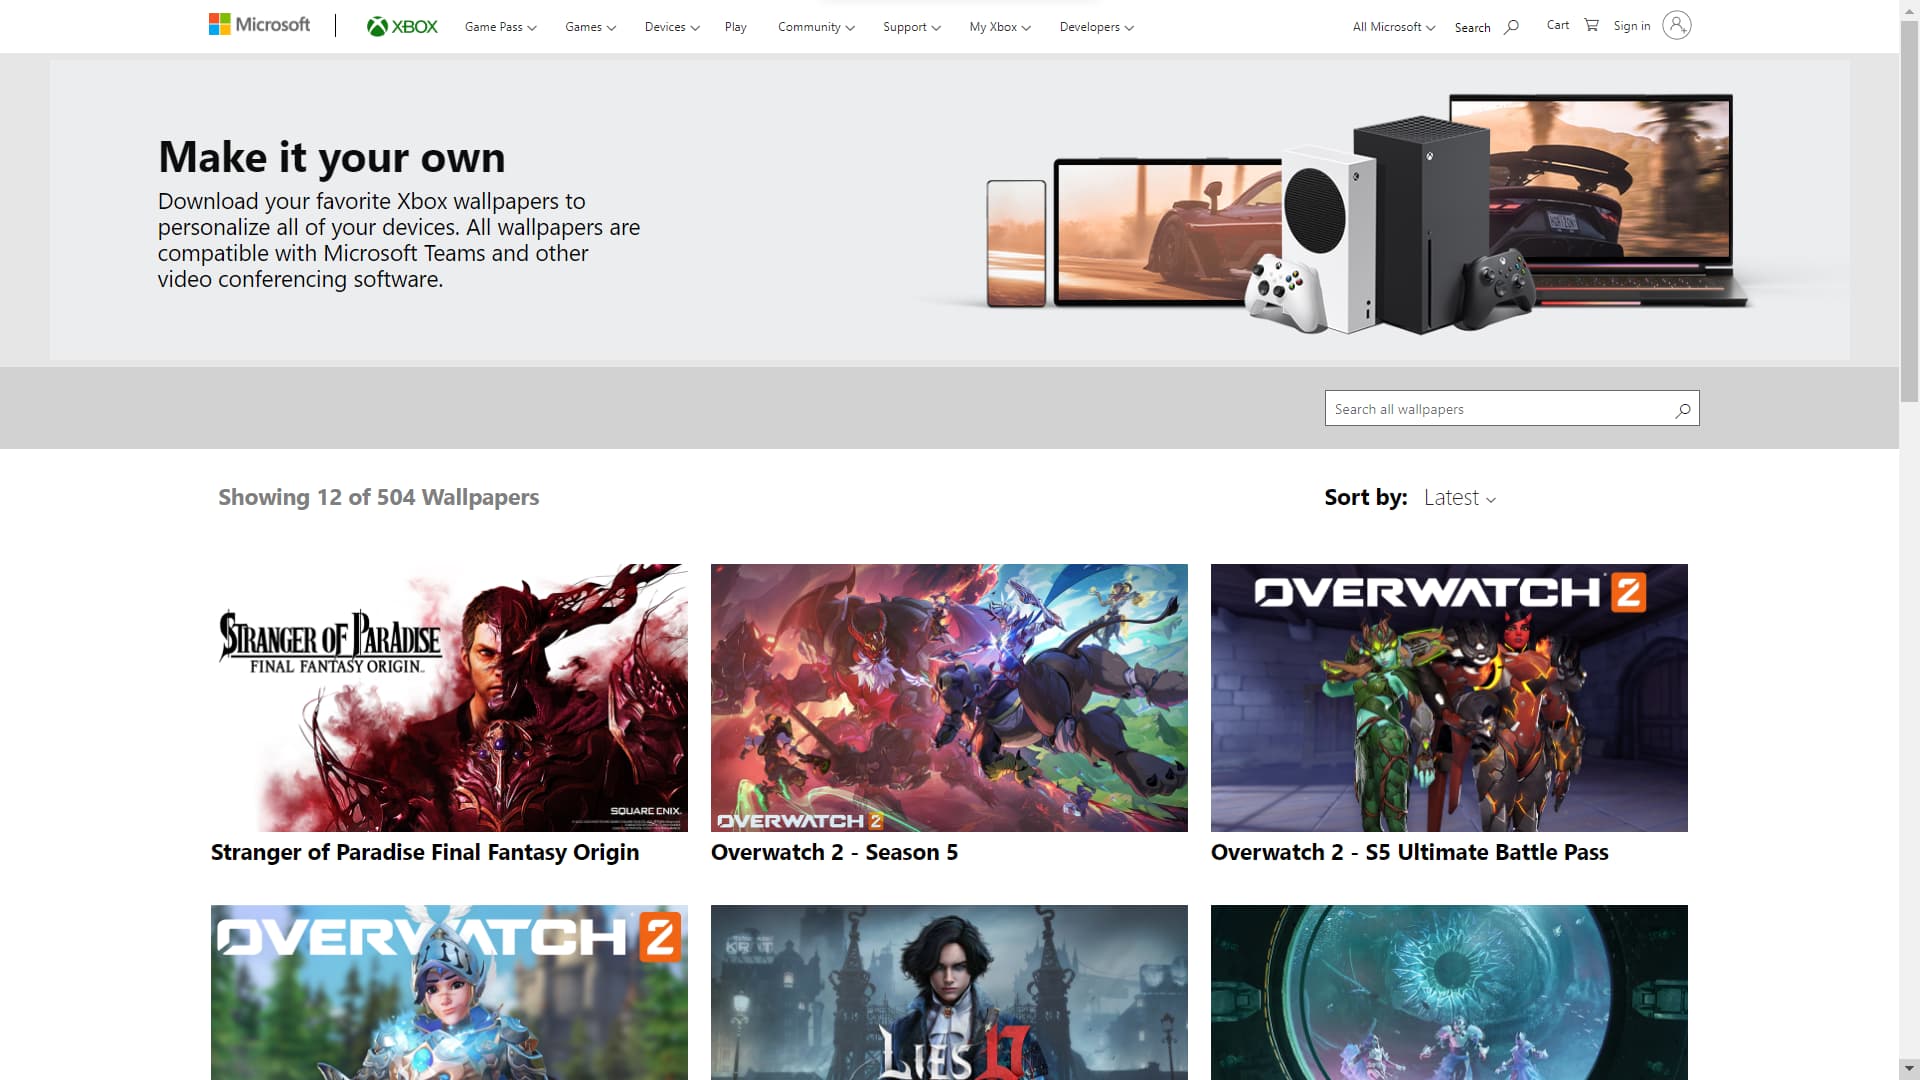Viewport: 1920px width, 1080px height.
Task: Click the scroll-down arrow on the page scrollbar
Action: click(x=1908, y=1068)
